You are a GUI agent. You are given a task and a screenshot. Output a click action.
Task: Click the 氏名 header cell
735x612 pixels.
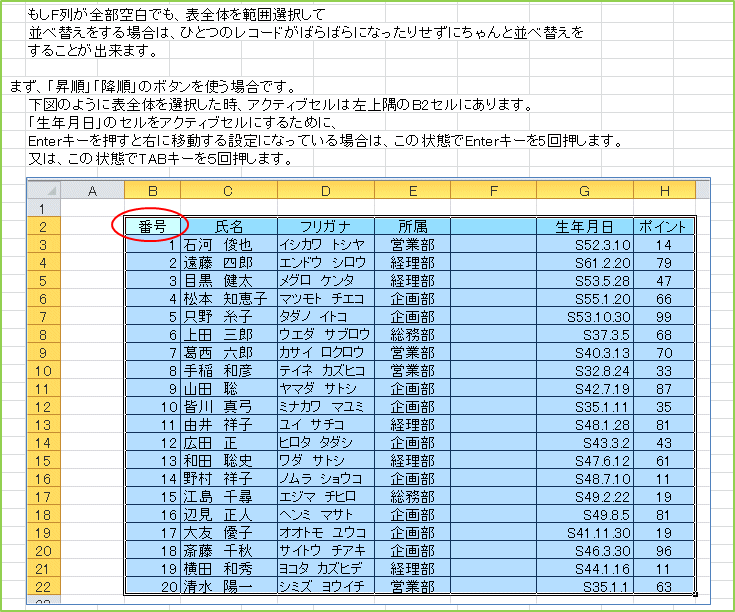tap(229, 226)
